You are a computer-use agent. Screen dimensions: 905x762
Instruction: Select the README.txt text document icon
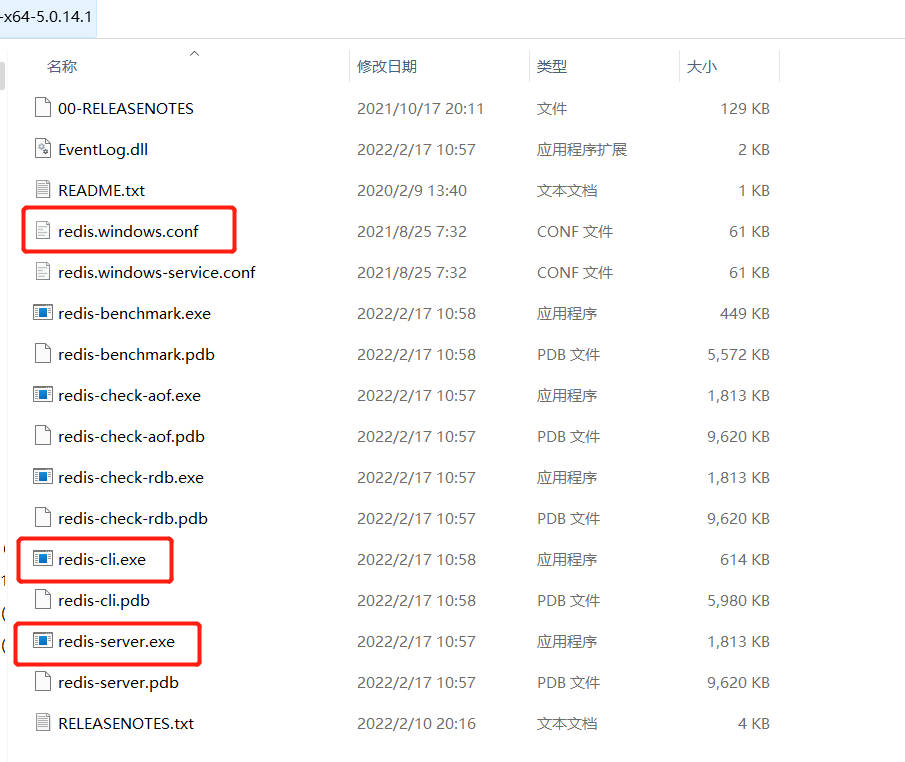tap(43, 189)
